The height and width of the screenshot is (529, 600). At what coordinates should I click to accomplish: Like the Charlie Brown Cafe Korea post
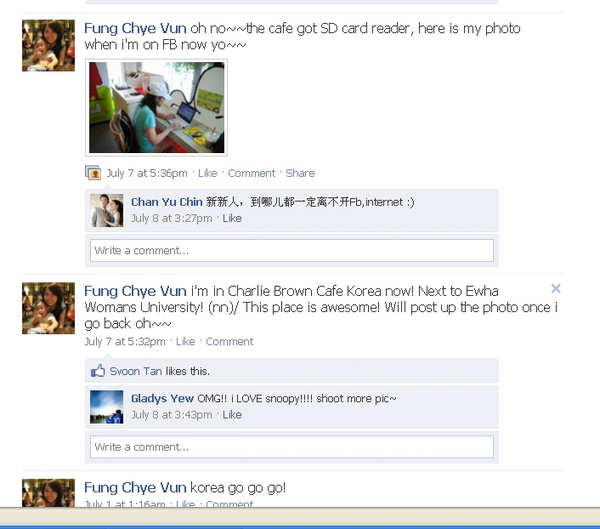185,341
